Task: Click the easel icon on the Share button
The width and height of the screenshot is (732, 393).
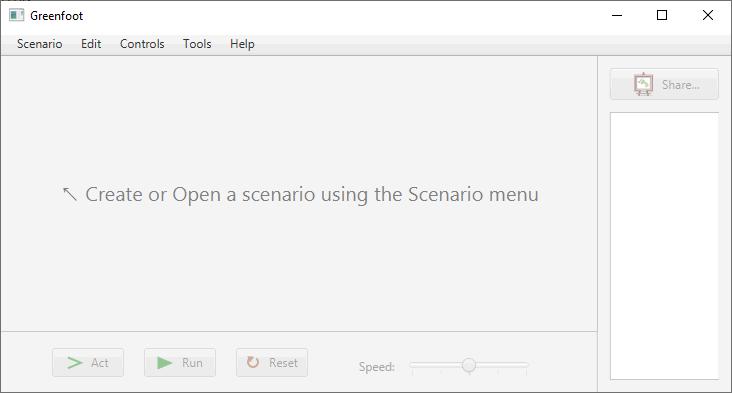Action: [643, 84]
